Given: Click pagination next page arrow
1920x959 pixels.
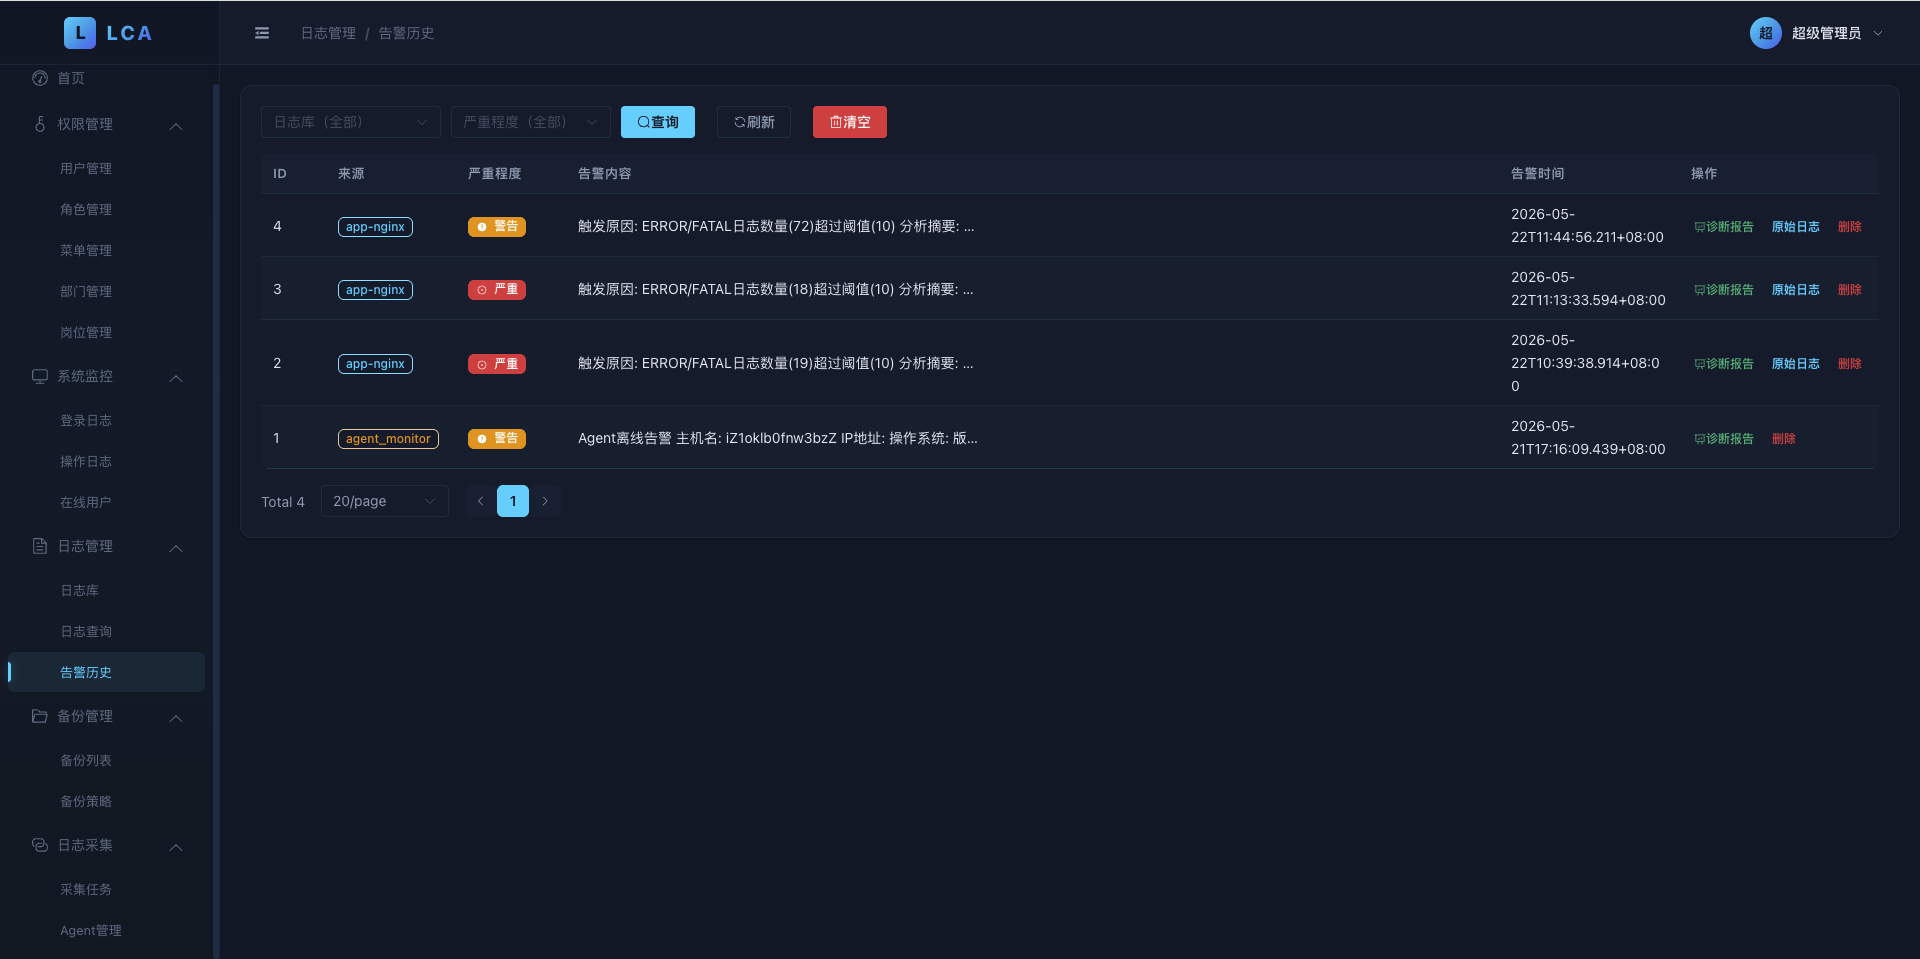Looking at the screenshot, I should click(545, 501).
